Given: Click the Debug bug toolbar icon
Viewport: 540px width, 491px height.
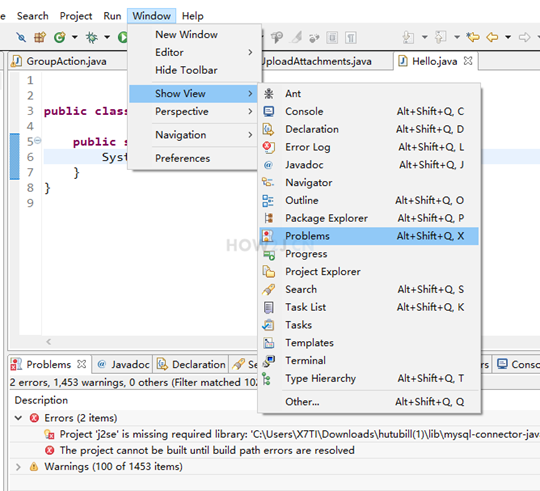Looking at the screenshot, I should click(x=92, y=37).
